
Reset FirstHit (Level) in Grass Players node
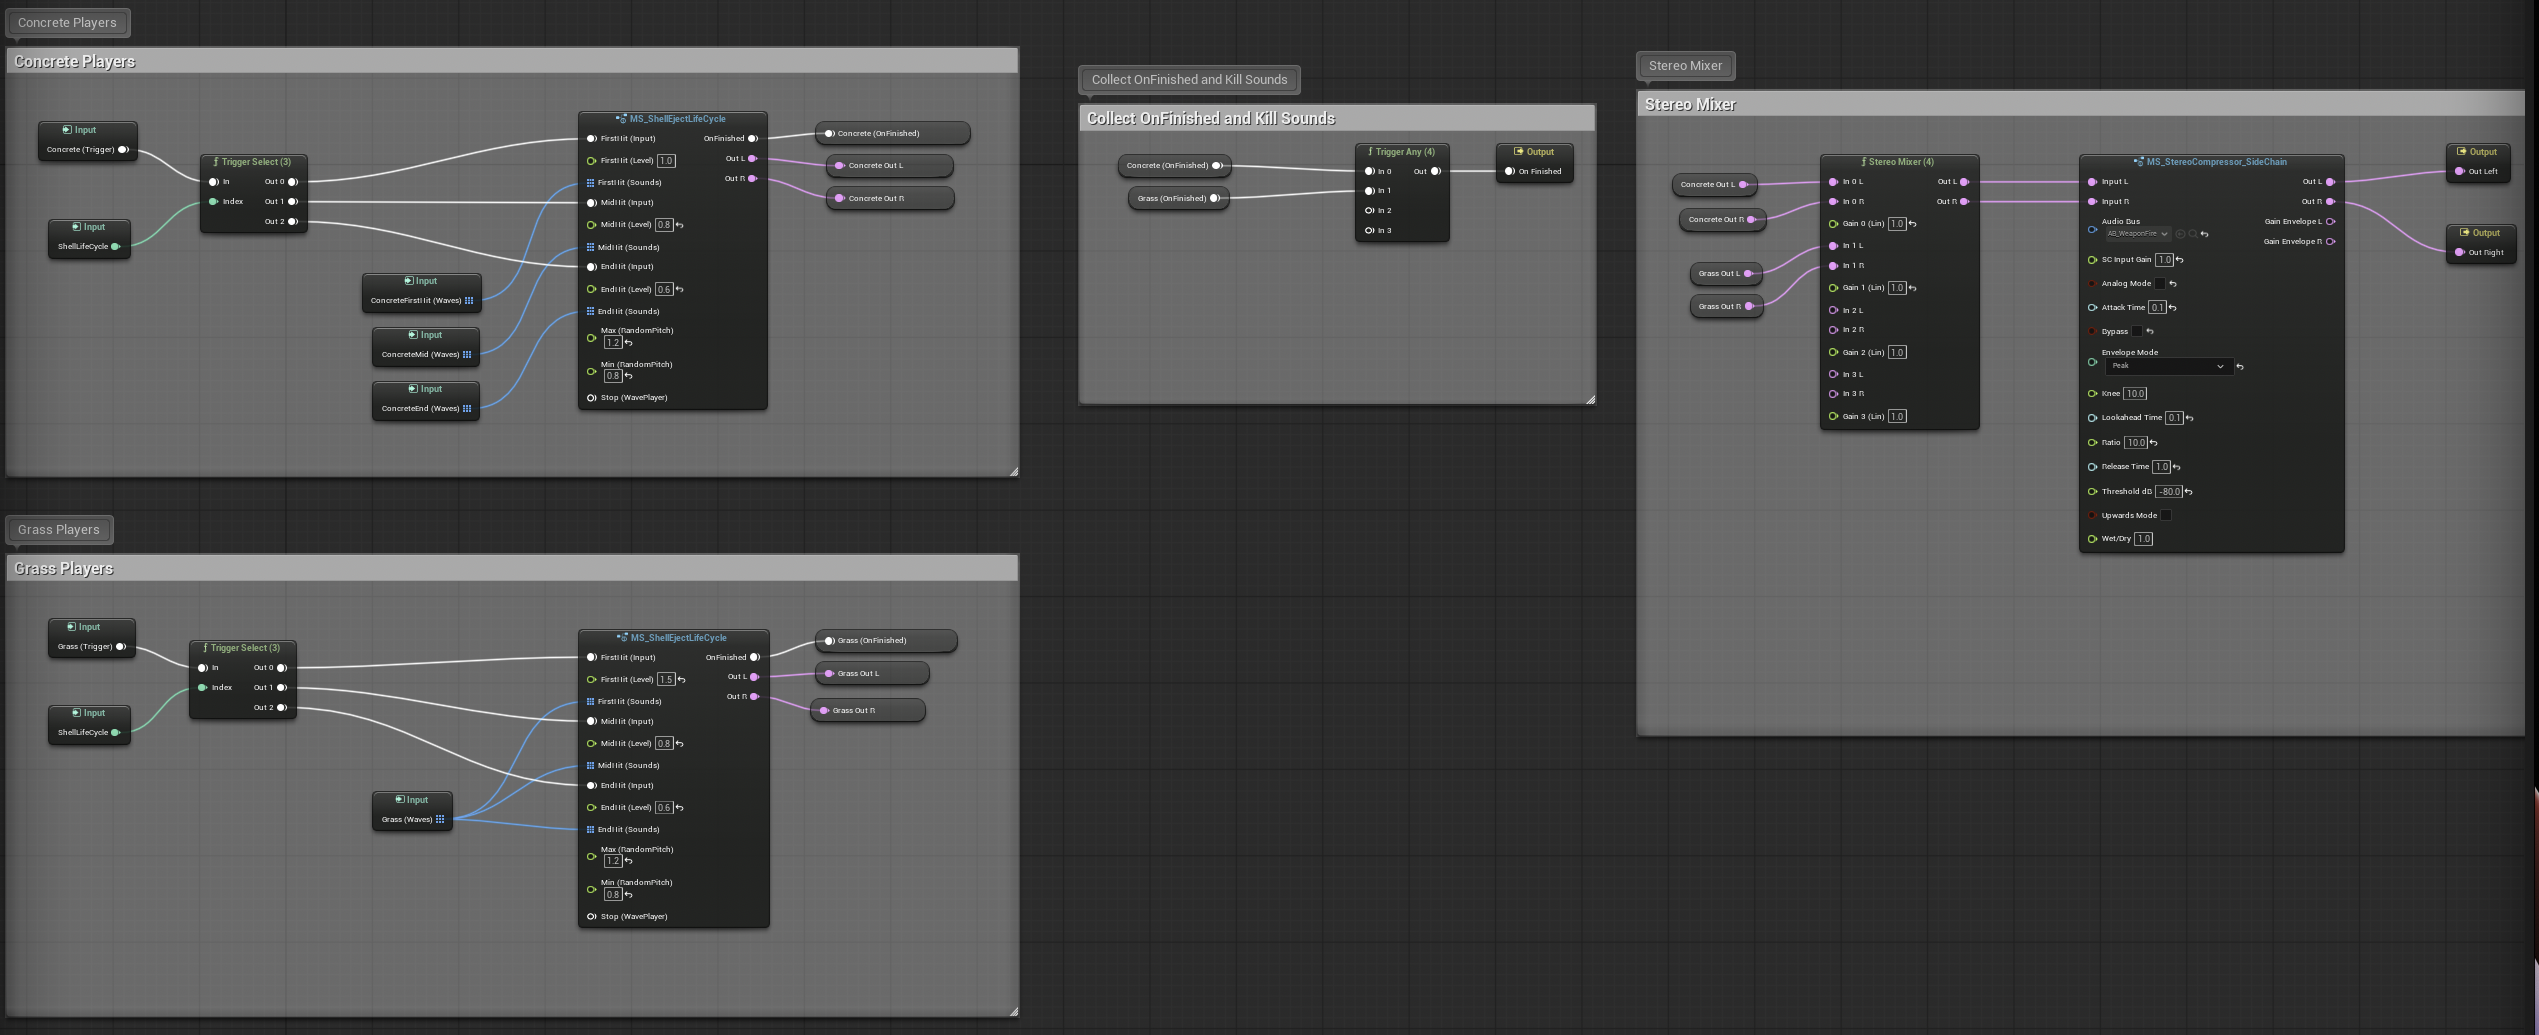(681, 680)
